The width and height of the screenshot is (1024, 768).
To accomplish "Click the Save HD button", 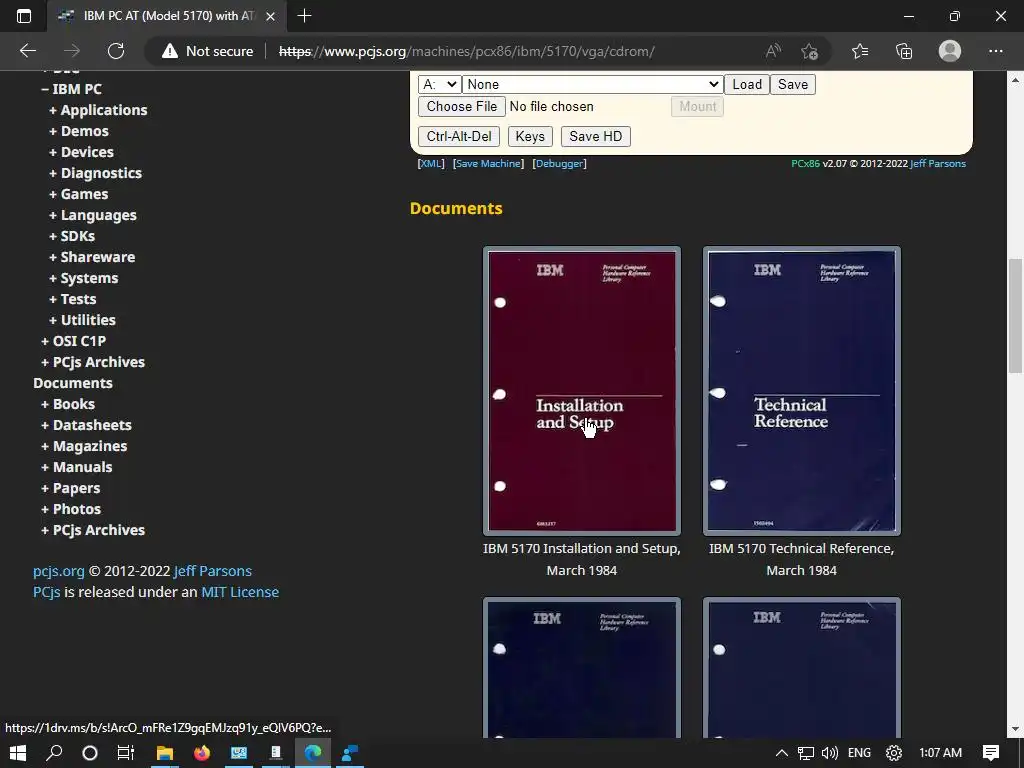I will tap(596, 136).
